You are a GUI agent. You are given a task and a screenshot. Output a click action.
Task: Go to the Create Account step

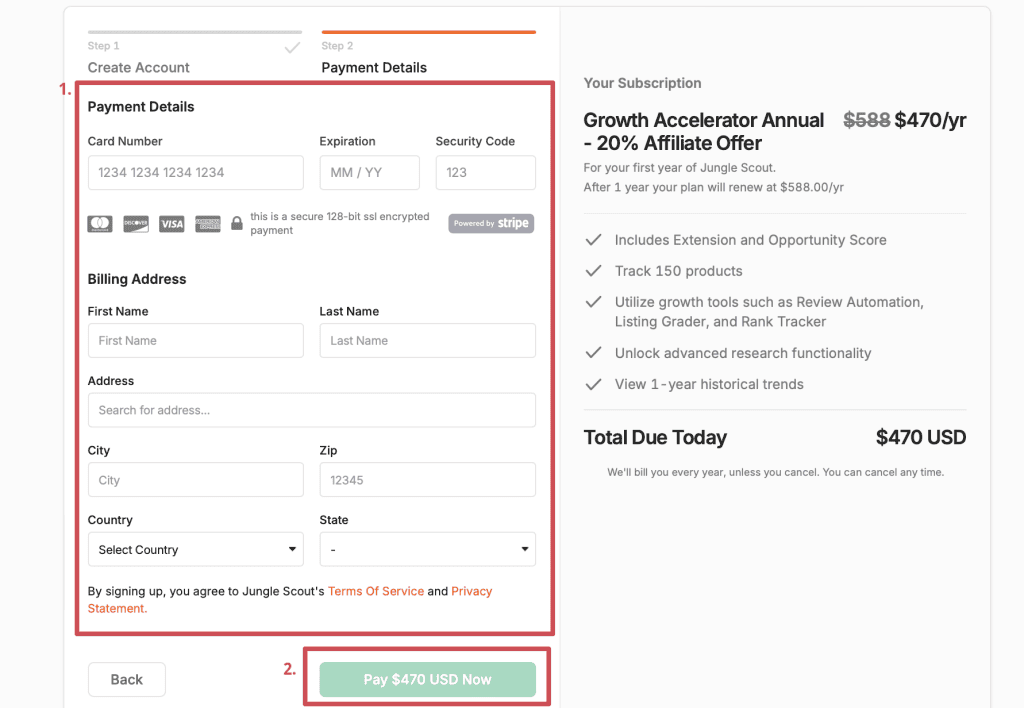point(138,67)
